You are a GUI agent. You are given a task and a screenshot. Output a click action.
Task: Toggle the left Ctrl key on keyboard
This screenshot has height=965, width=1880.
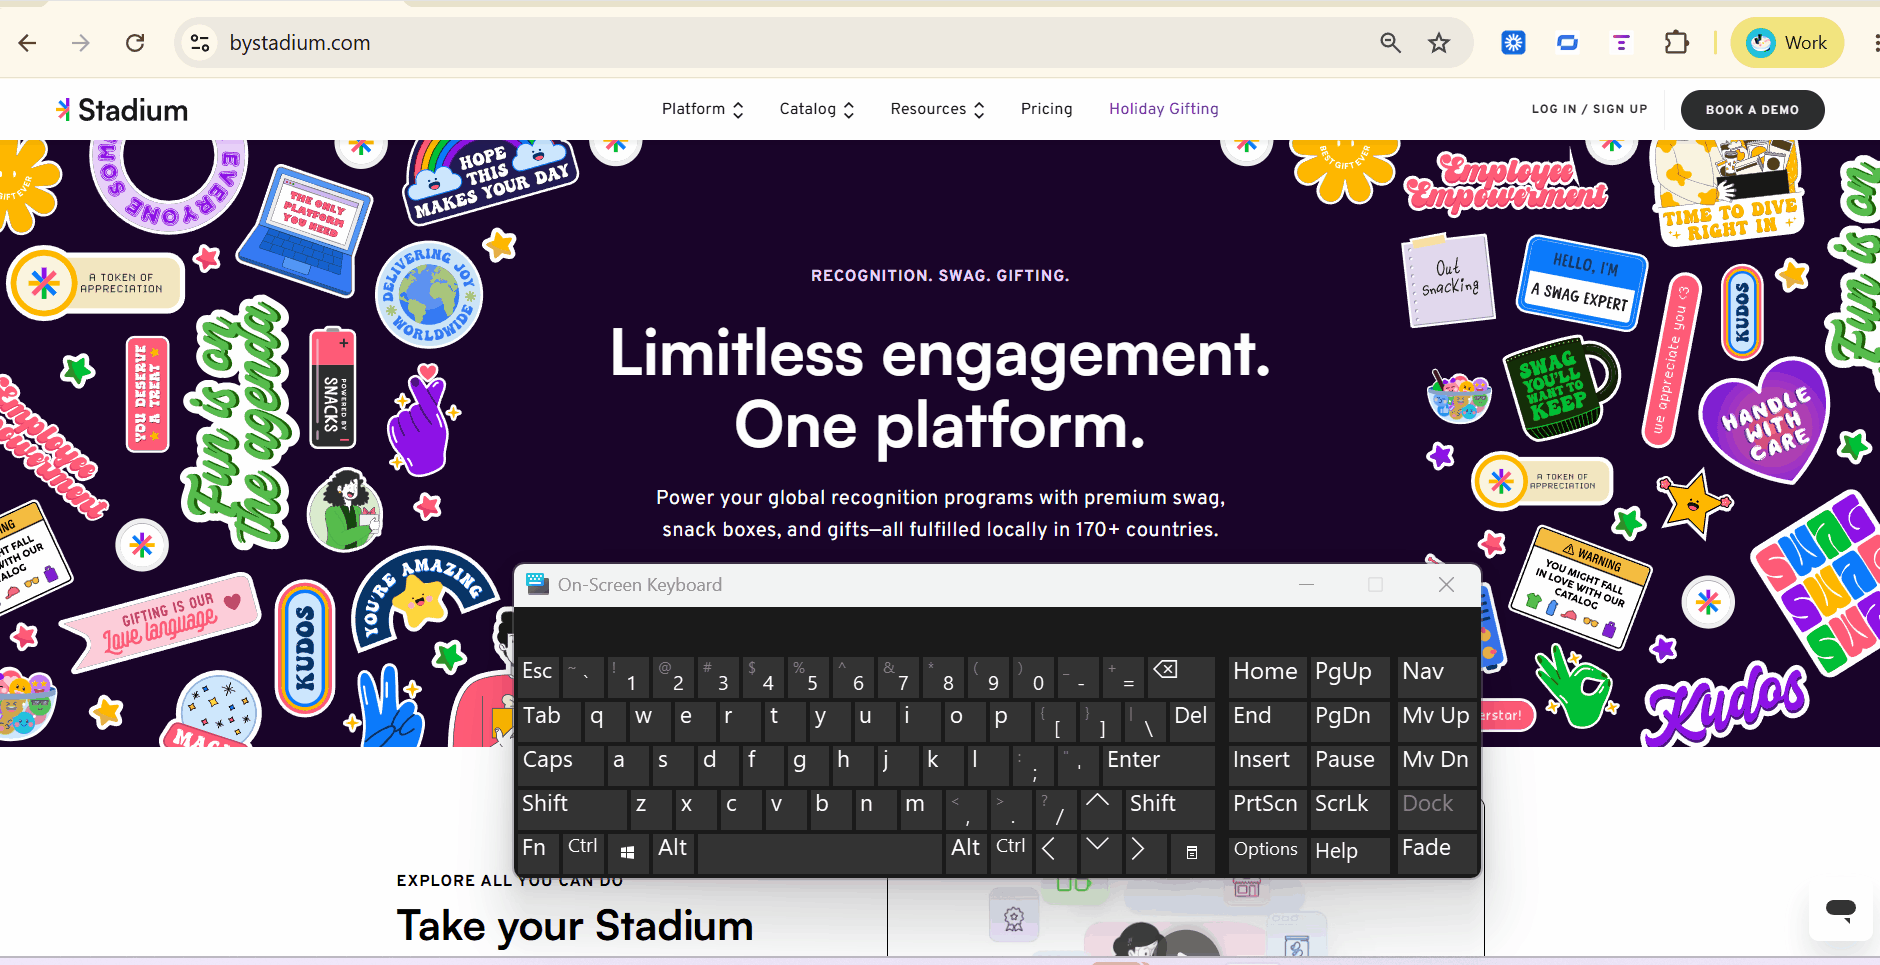coord(583,853)
